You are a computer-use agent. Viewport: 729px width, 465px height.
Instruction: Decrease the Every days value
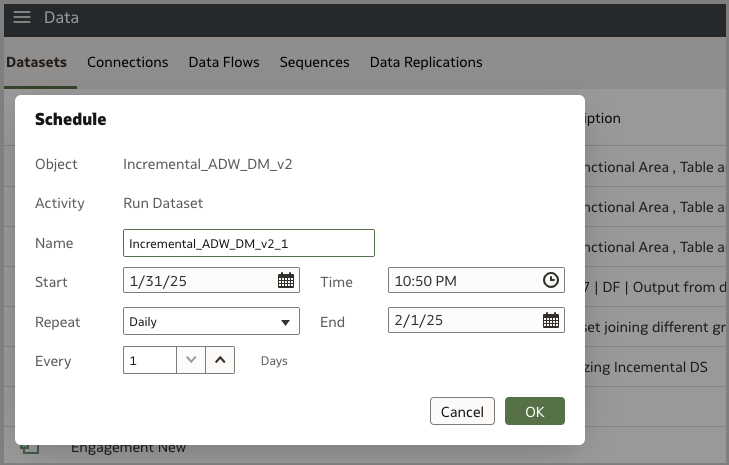pyautogui.click(x=192, y=360)
